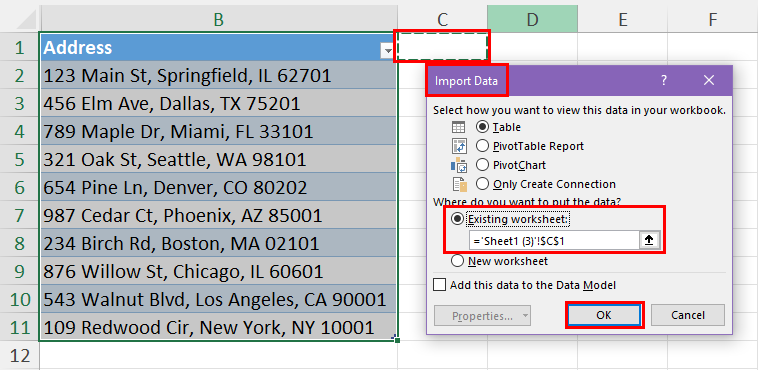Select row 1 header
The width and height of the screenshot is (758, 370).
click(19, 47)
